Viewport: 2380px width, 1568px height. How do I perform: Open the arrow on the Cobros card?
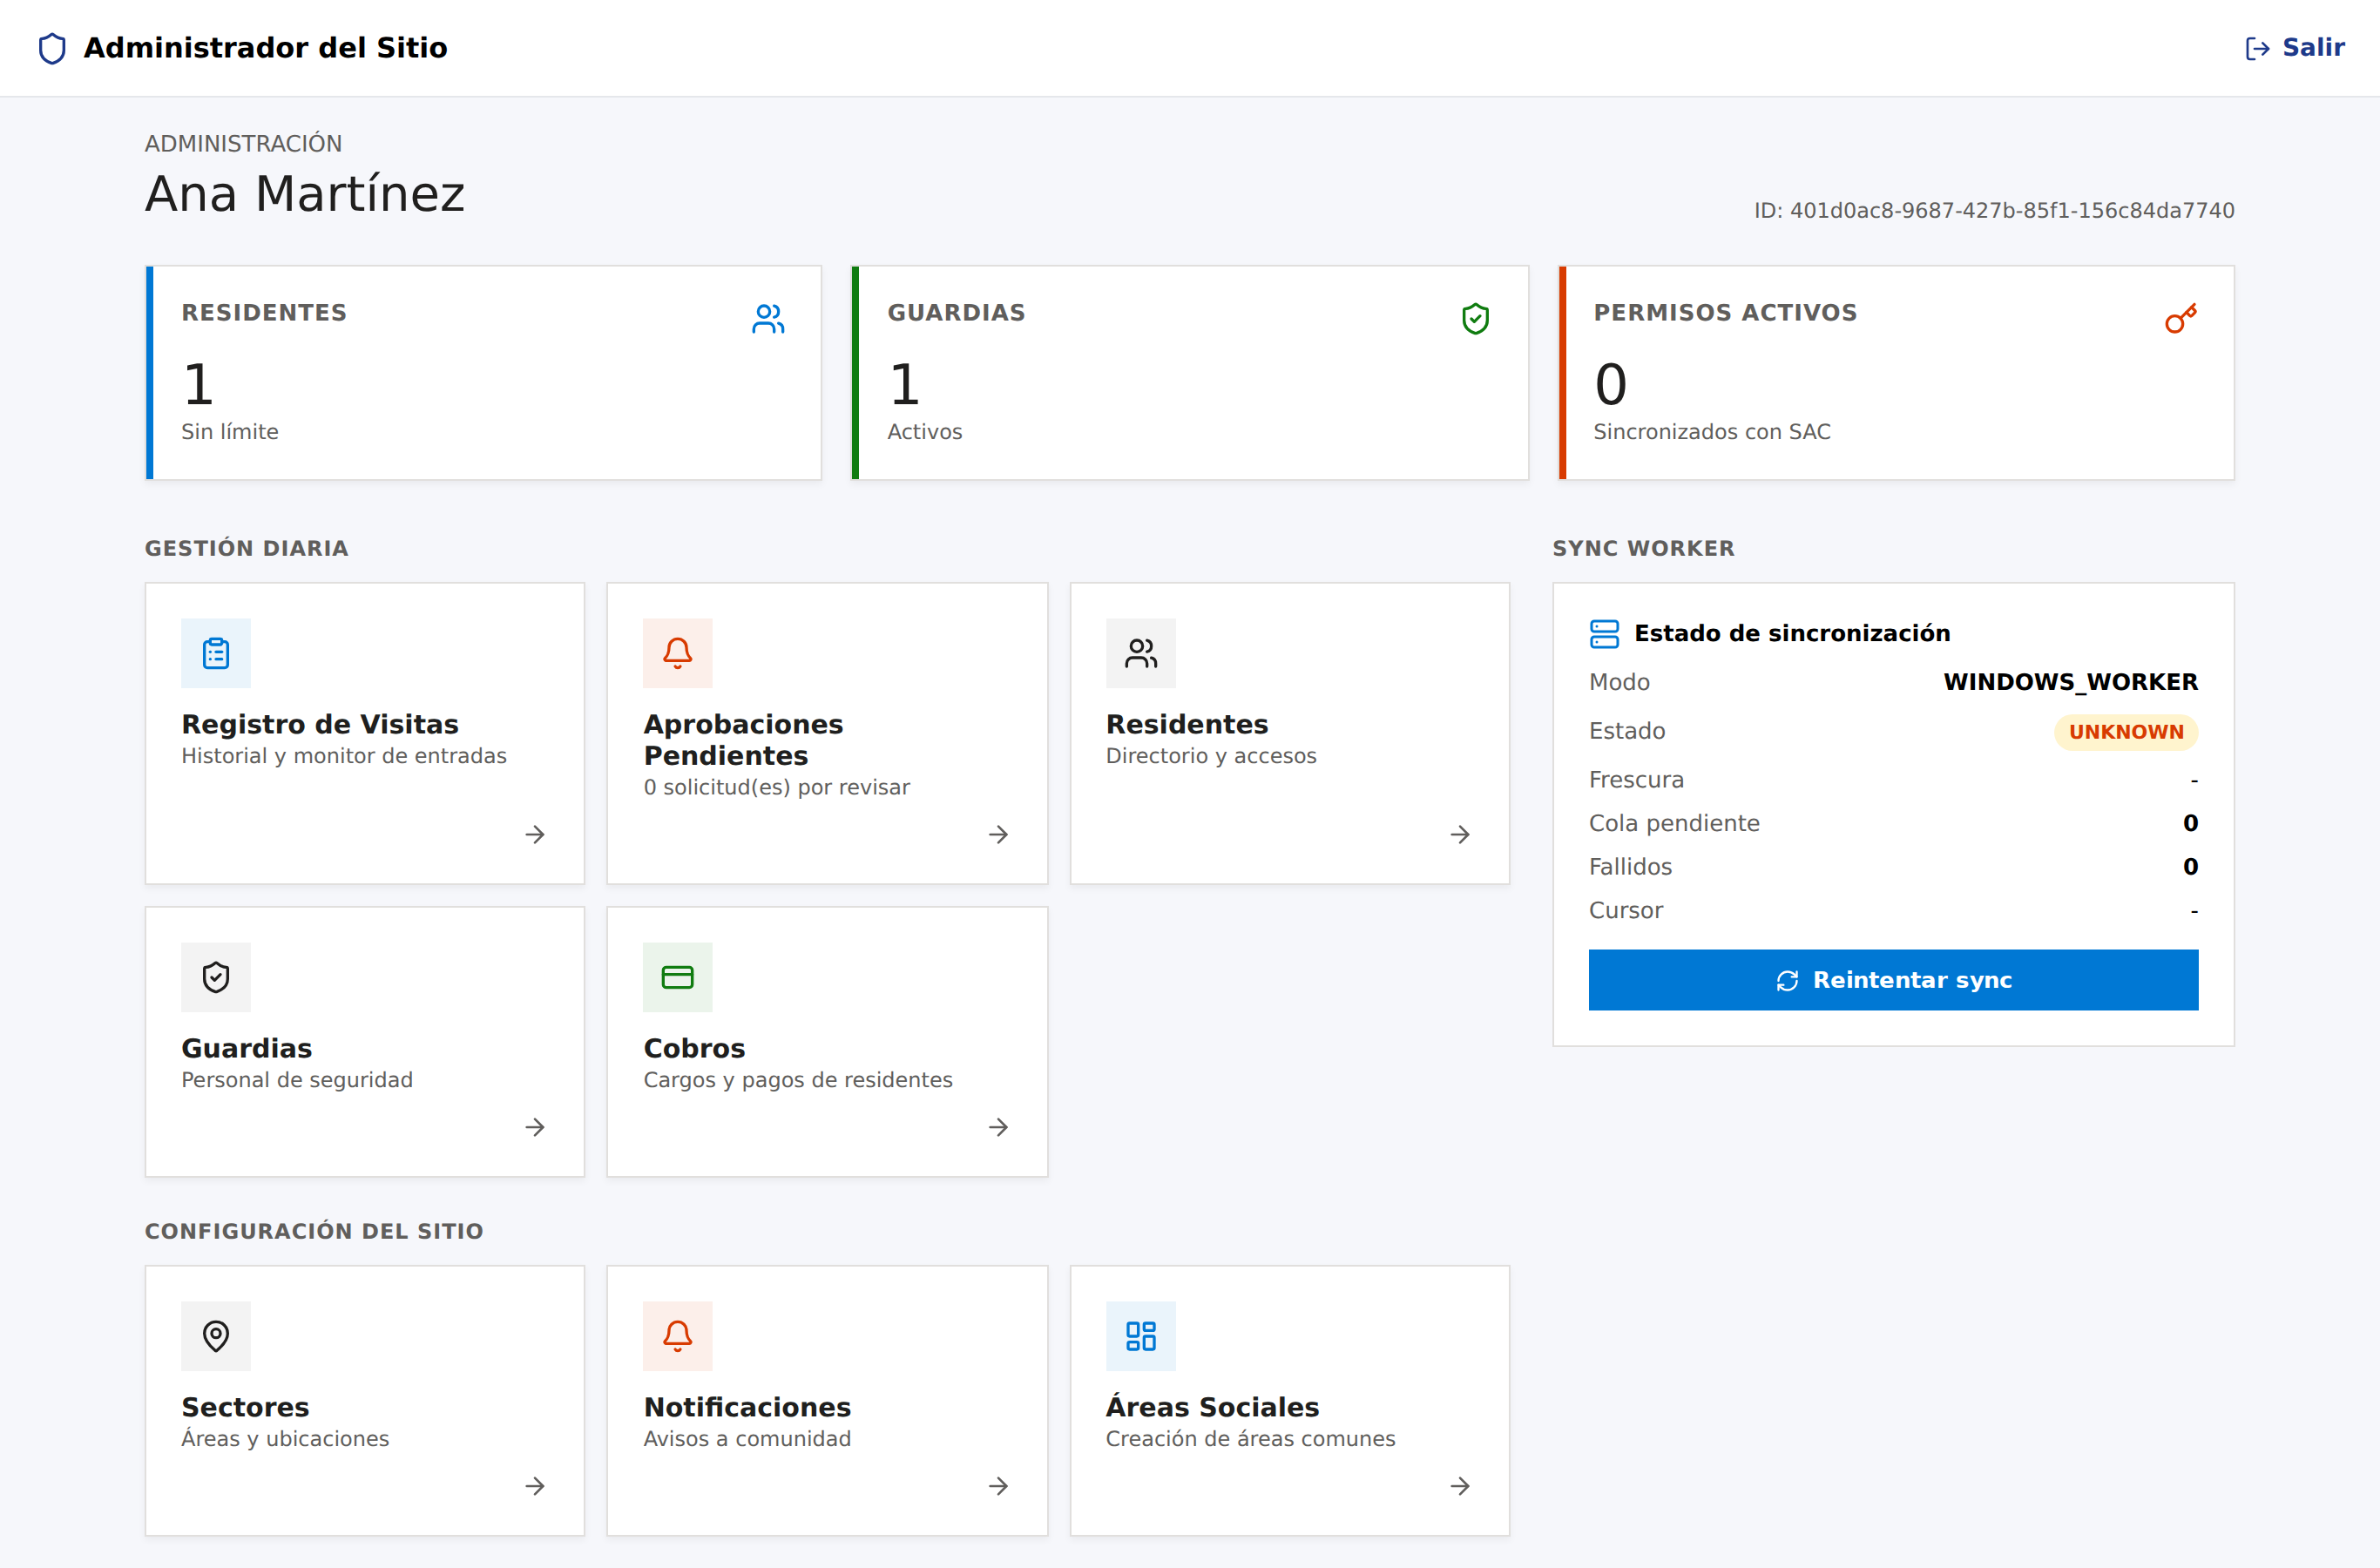point(998,1127)
